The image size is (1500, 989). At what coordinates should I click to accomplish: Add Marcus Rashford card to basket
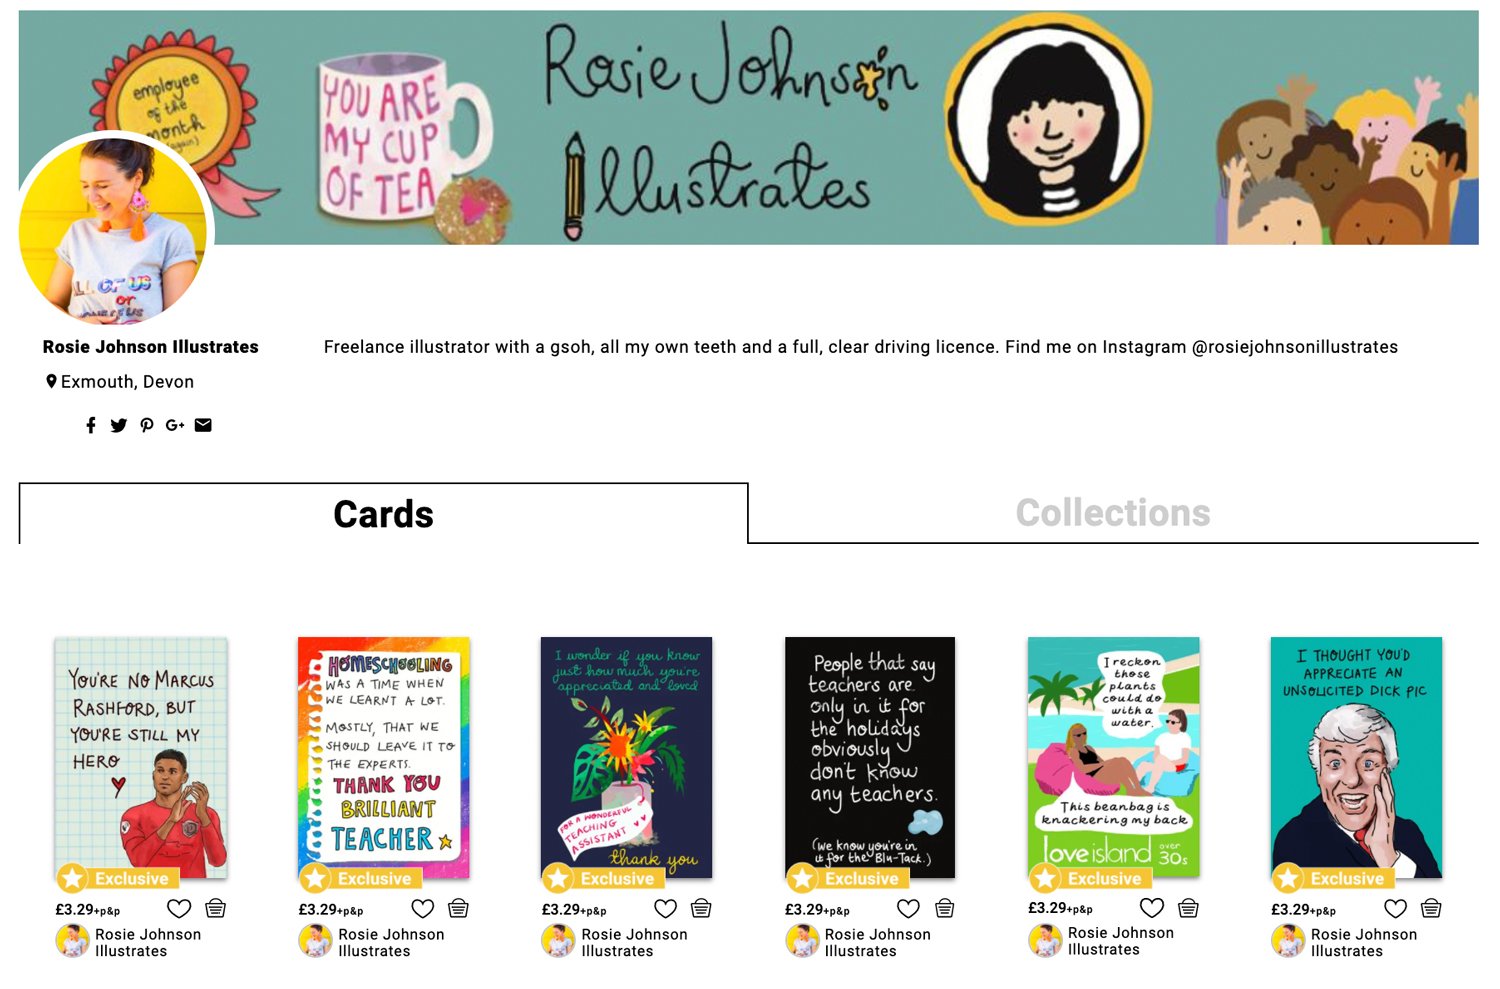pos(215,908)
